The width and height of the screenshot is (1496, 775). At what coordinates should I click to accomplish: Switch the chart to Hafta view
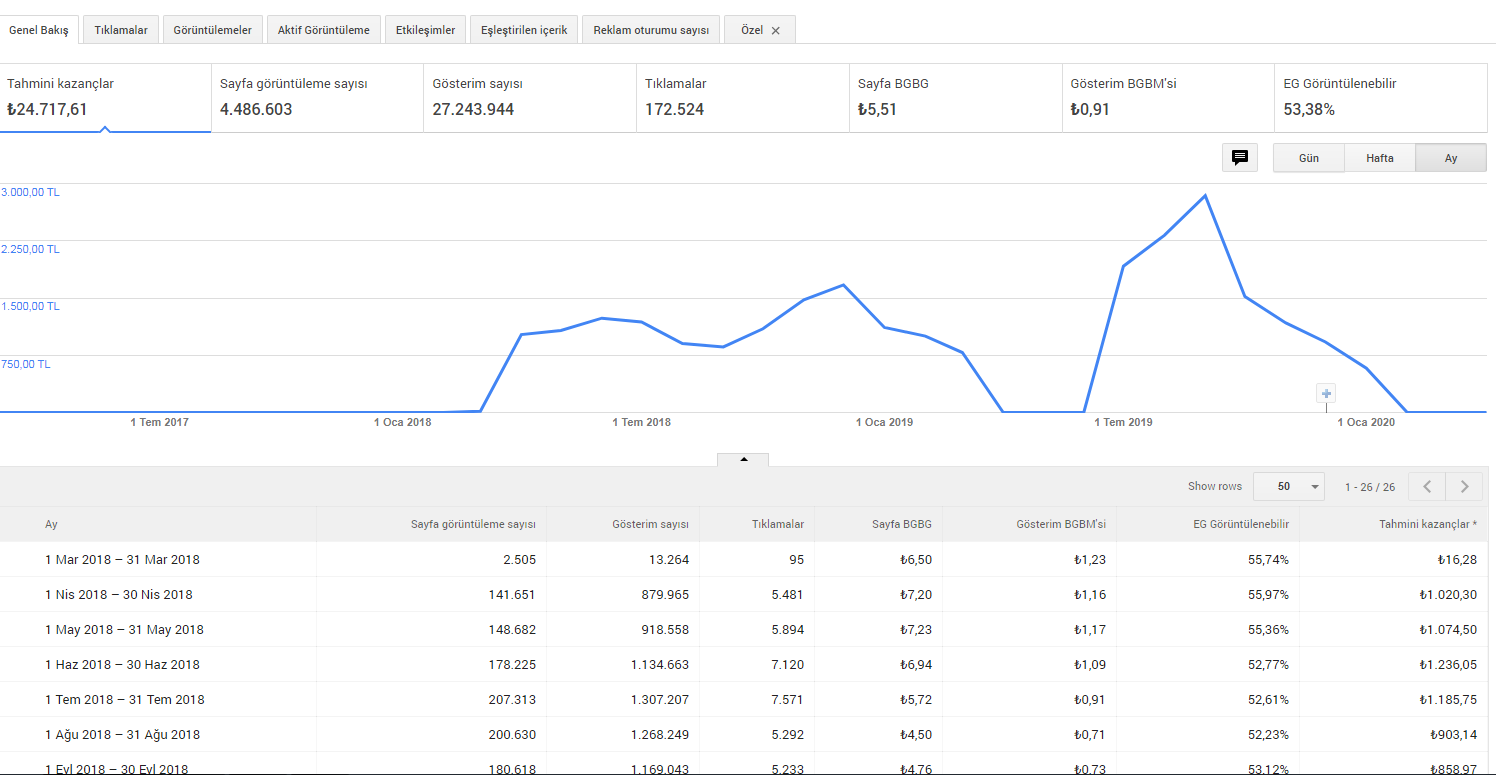pos(1380,158)
